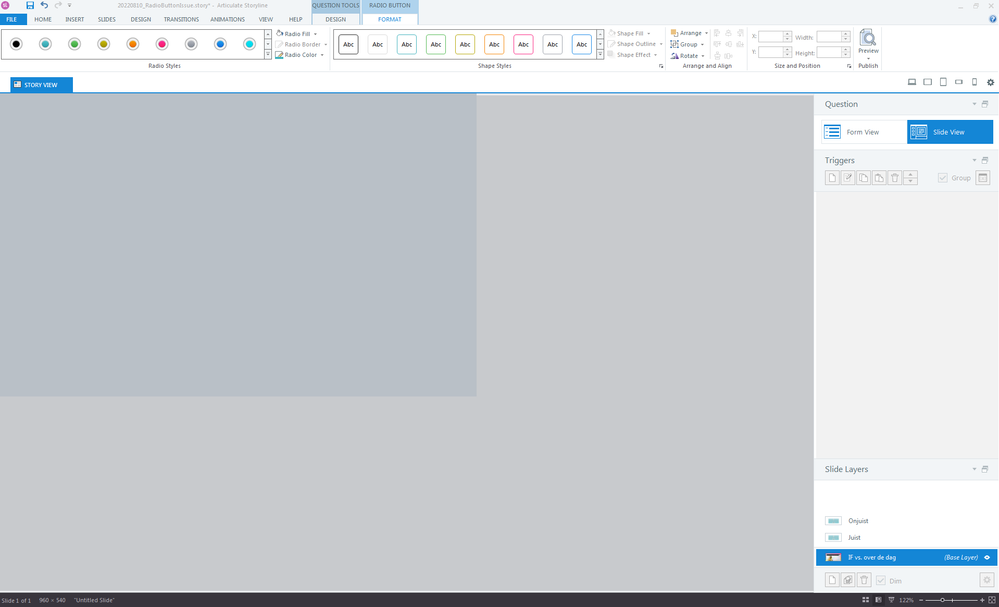This screenshot has width=999, height=607.
Task: Open the FILE menu
Action: click(x=11, y=19)
